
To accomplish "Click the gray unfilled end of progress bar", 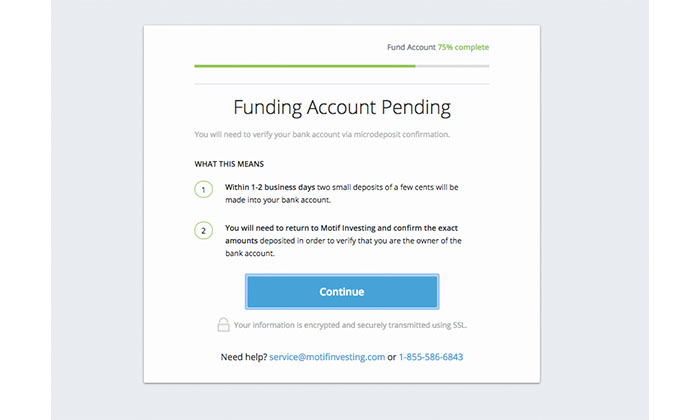I will click(452, 66).
